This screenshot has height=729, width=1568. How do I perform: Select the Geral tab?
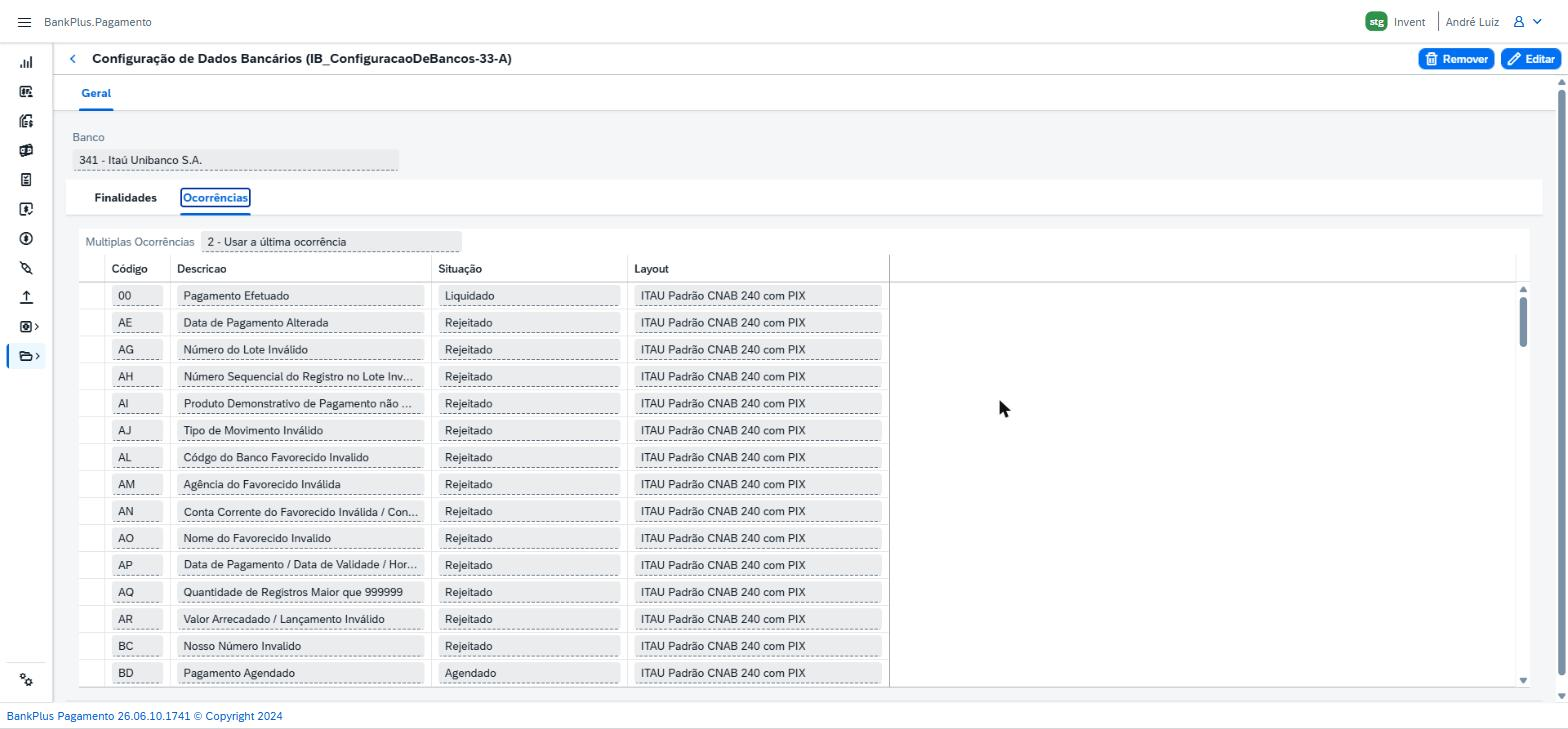point(96,93)
